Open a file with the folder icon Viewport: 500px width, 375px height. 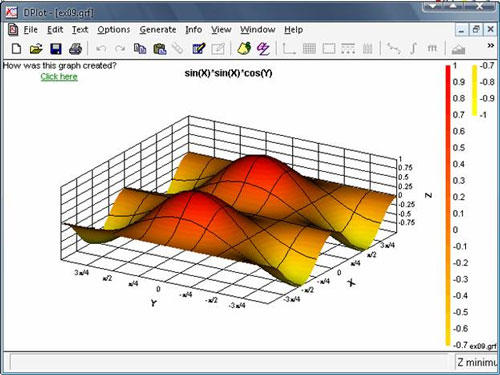pos(36,49)
